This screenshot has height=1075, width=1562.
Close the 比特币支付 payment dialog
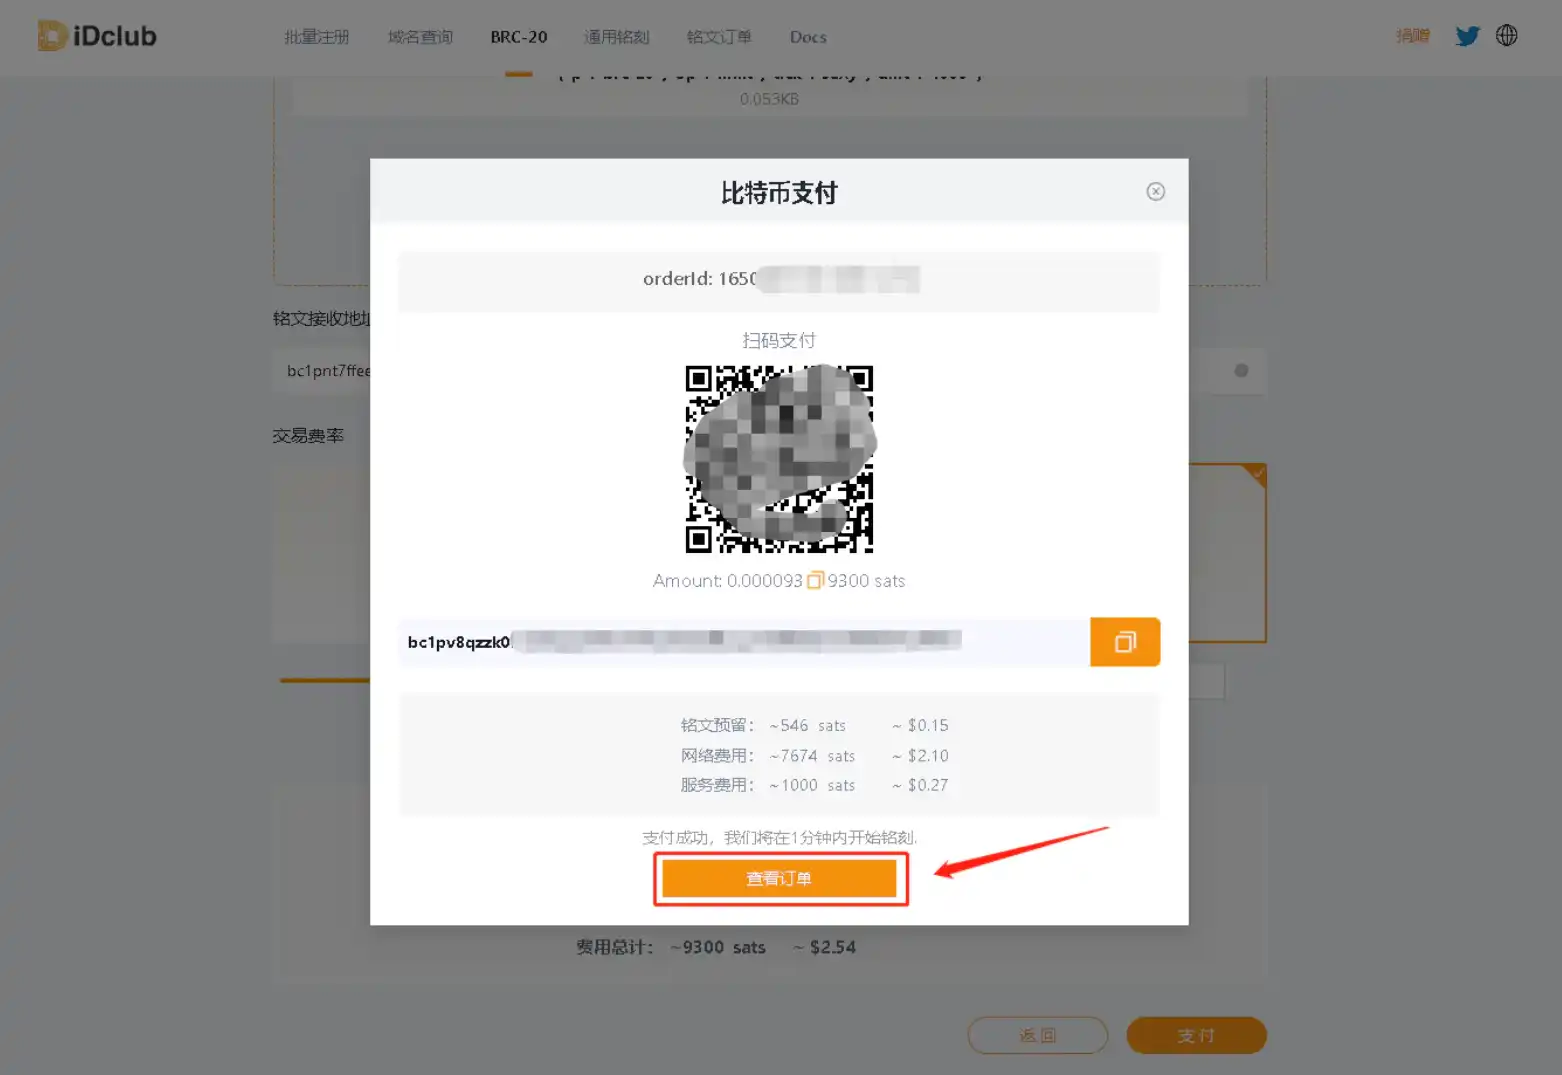tap(1156, 191)
